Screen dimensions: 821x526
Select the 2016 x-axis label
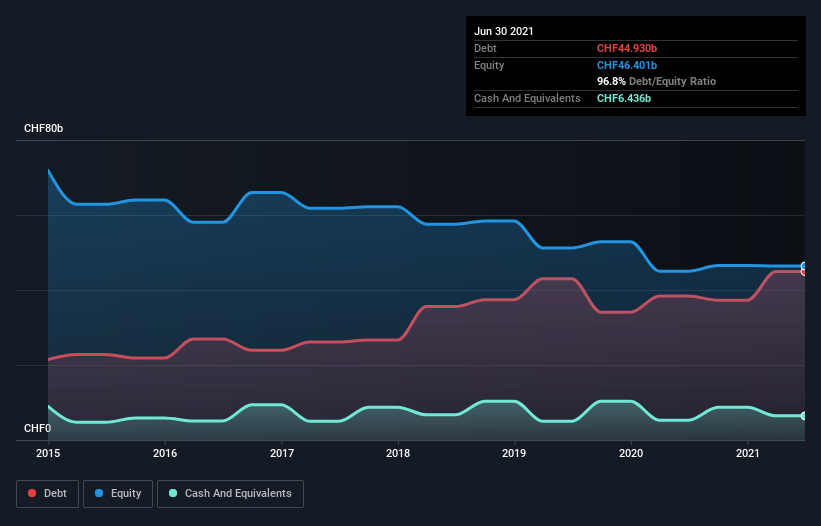pos(165,453)
